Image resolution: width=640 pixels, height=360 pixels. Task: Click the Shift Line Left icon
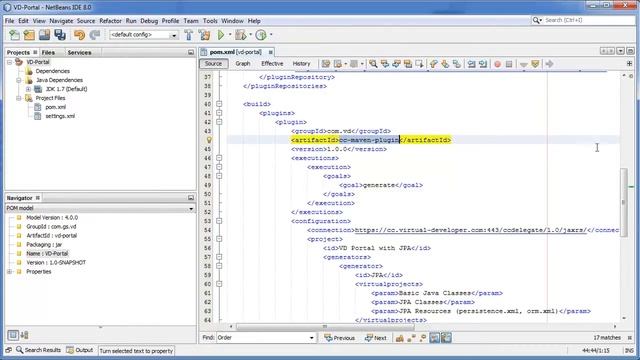[471, 64]
